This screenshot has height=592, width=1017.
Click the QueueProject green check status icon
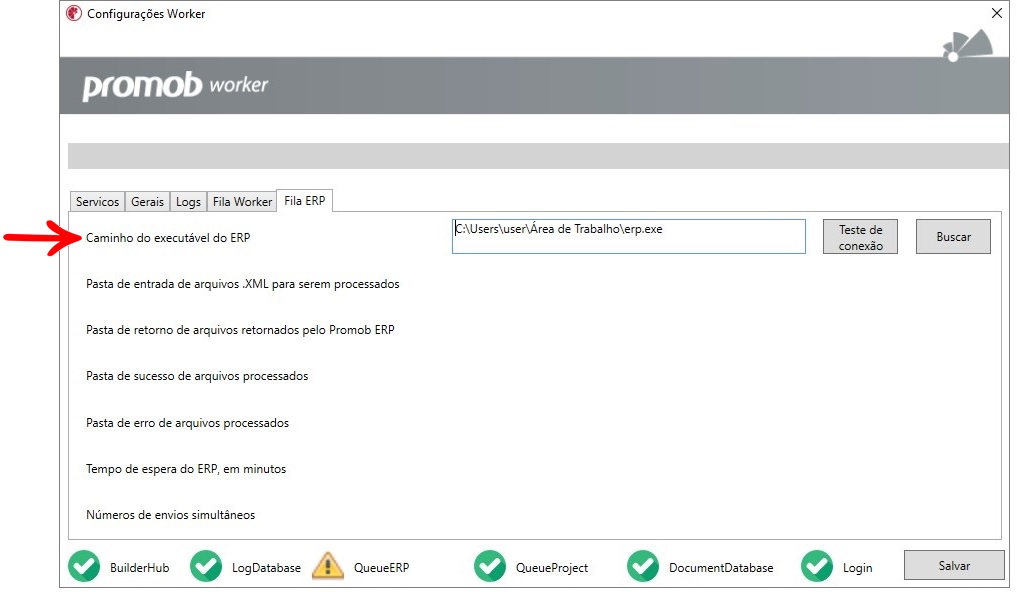pos(490,566)
